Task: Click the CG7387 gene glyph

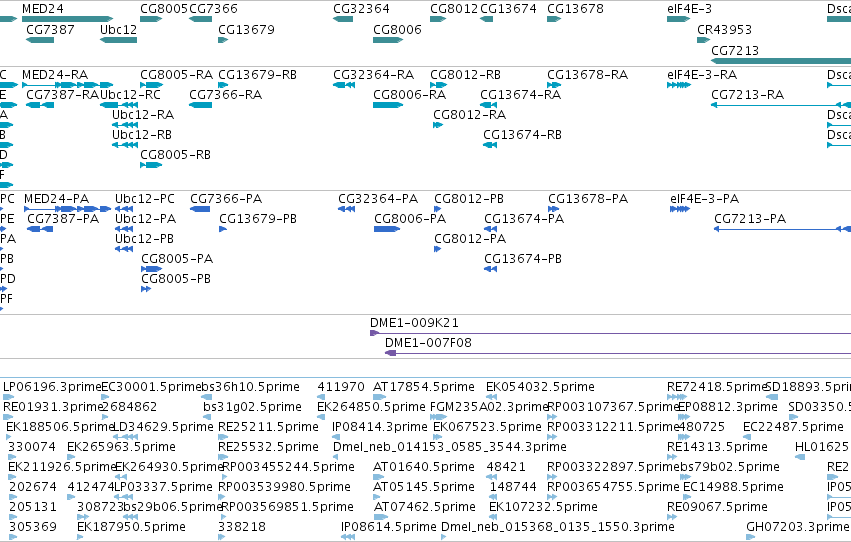Action: 40,40
